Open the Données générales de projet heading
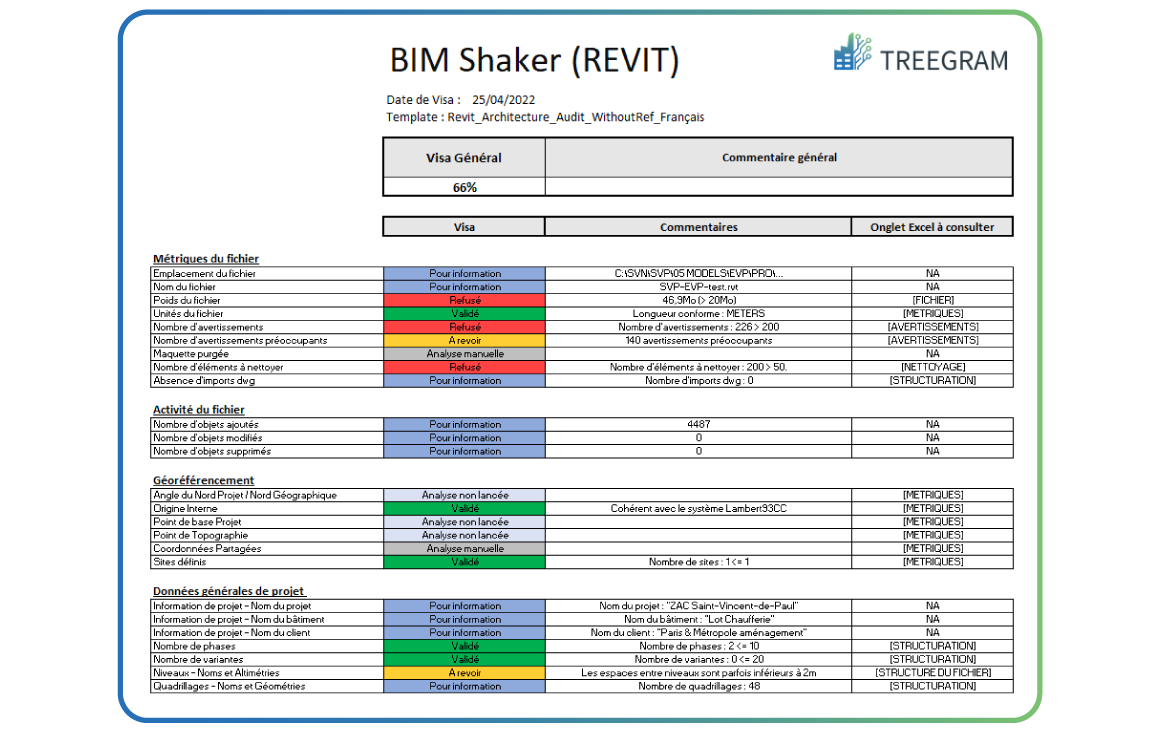This screenshot has height=731, width=1158. click(229, 591)
